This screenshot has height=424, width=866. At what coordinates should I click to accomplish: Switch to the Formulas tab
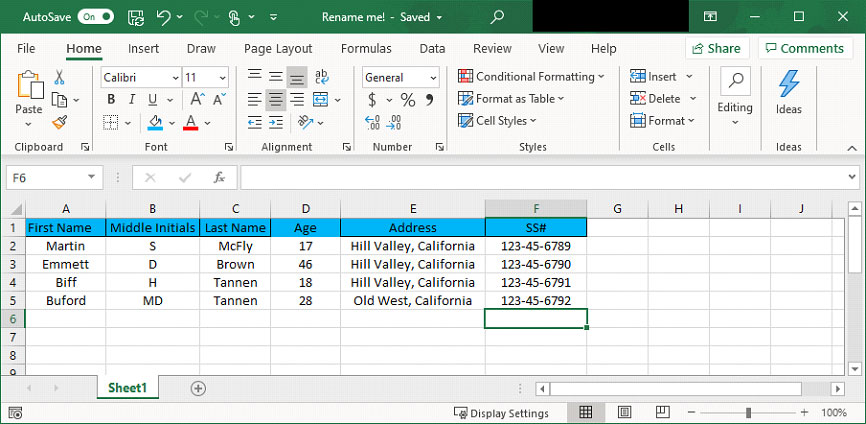point(366,49)
